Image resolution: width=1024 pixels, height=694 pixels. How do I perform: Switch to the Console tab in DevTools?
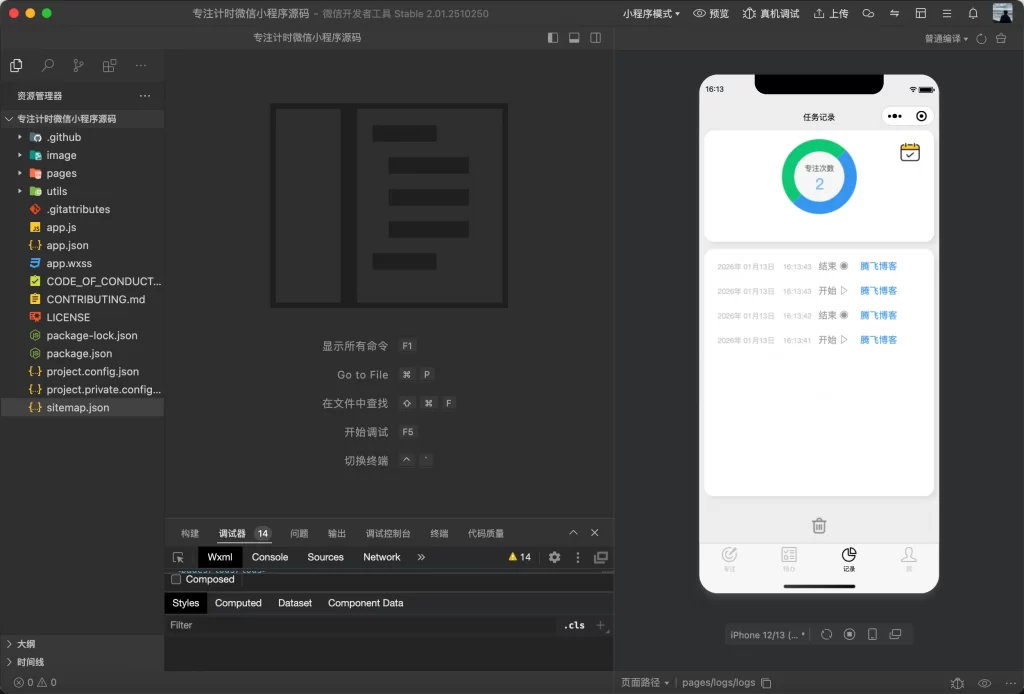[x=270, y=557]
